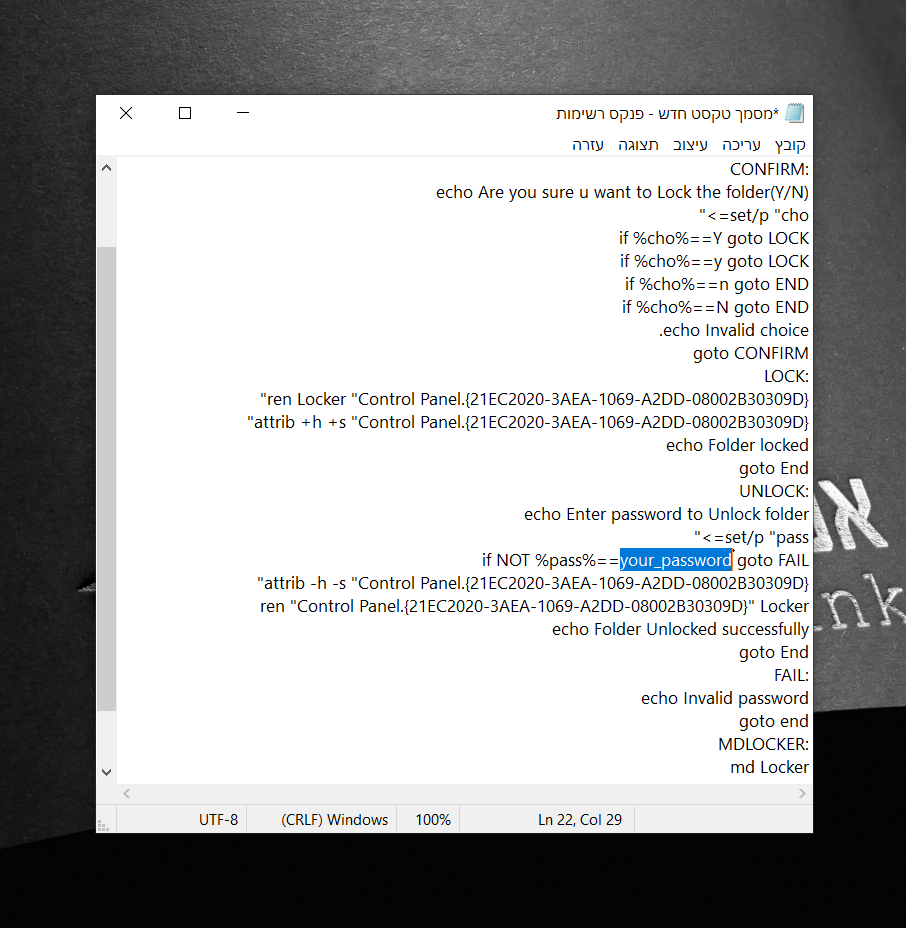Close the Notepad window

coord(126,113)
